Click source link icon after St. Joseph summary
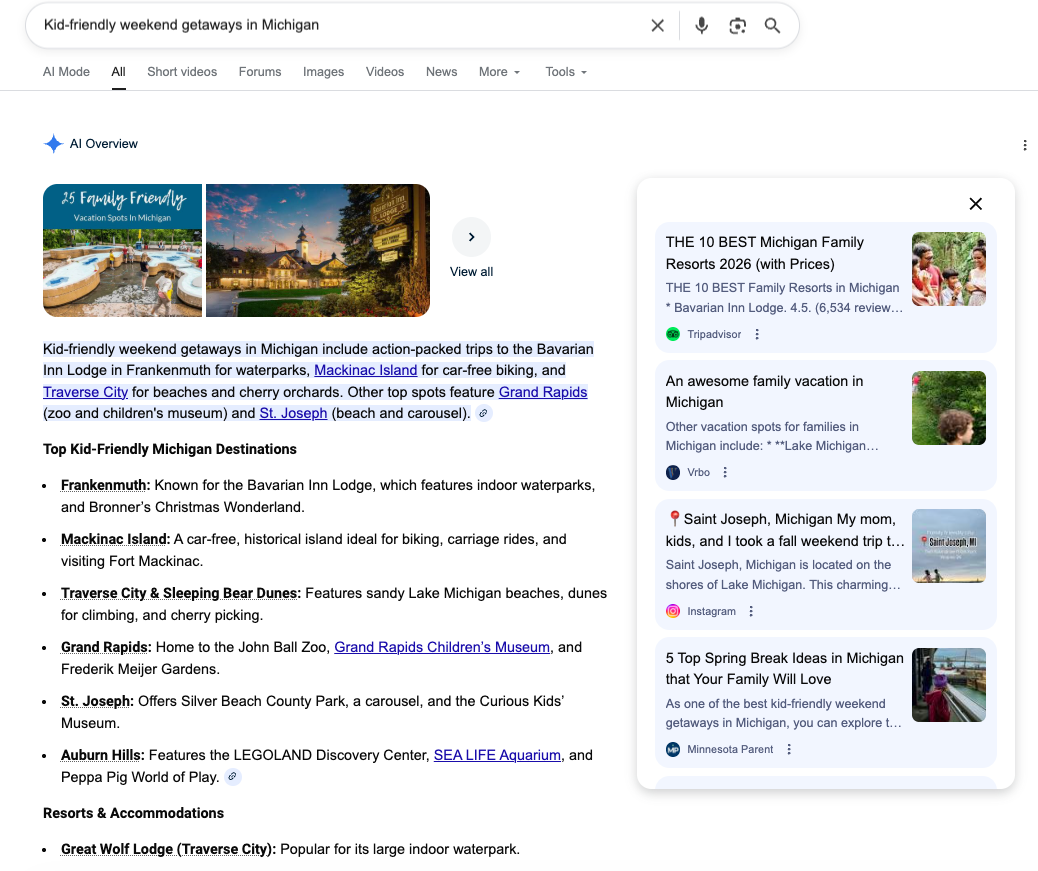Image resolution: width=1038 pixels, height=871 pixels. point(483,413)
